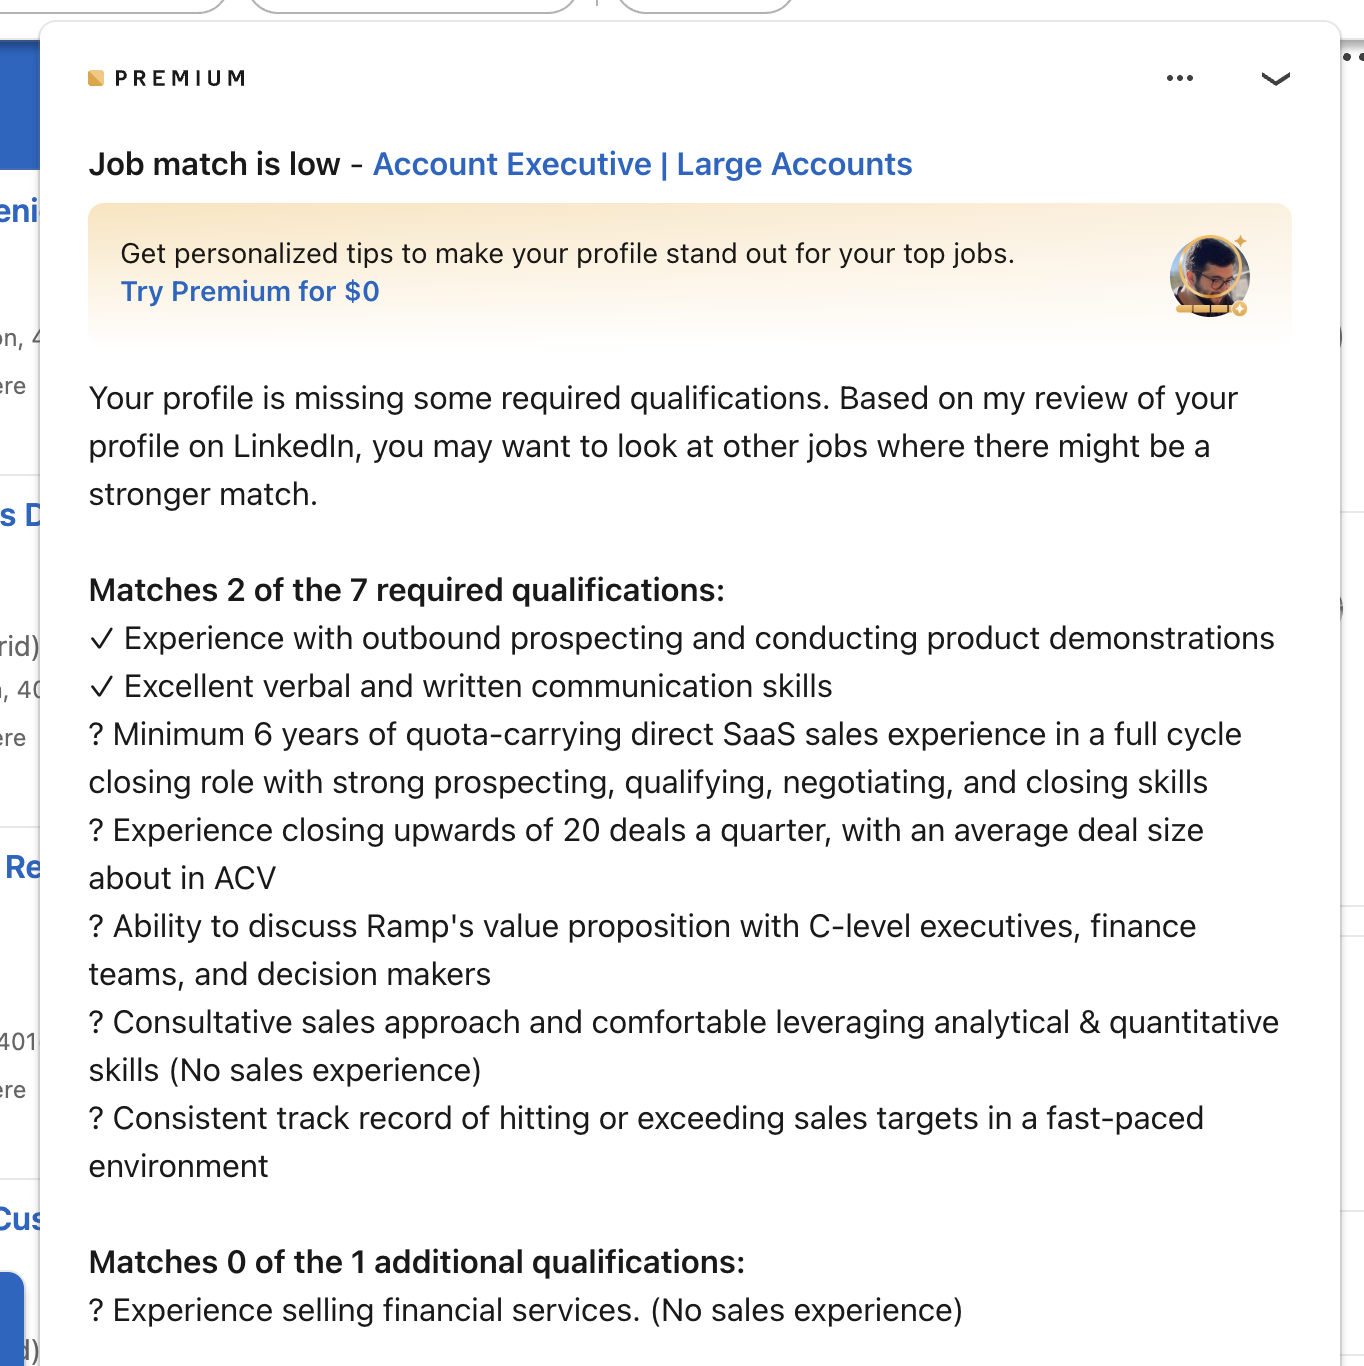Click the Job match is low heading
The height and width of the screenshot is (1366, 1364).
(x=214, y=164)
